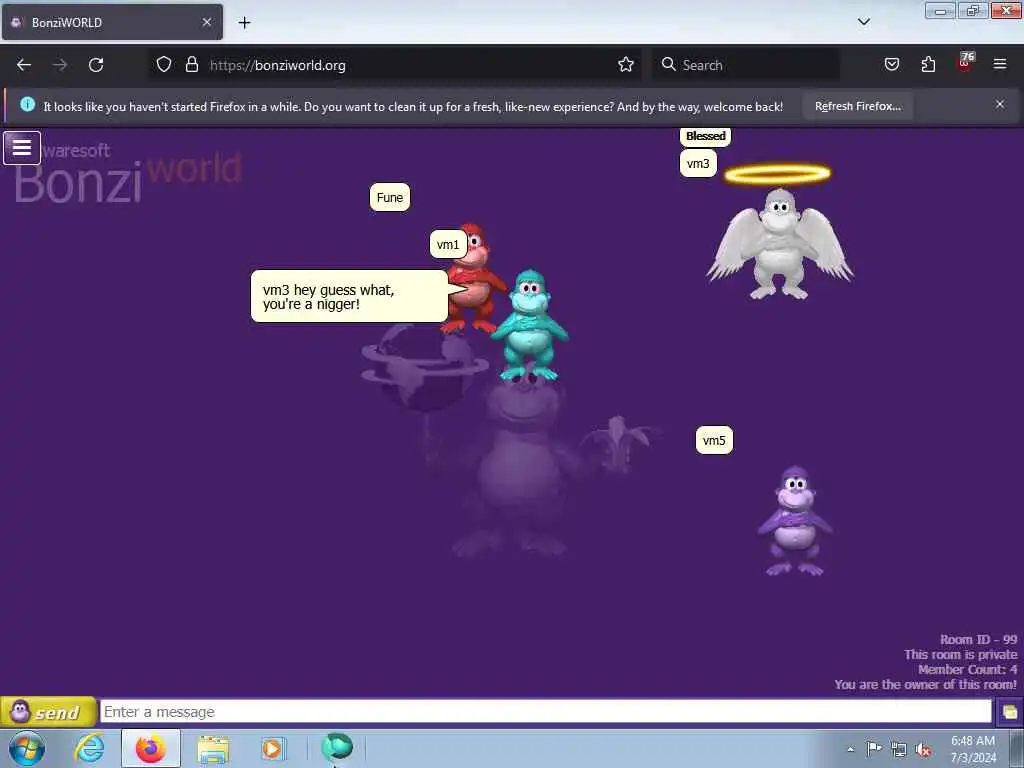
Task: Open the Windows Start menu
Action: point(26,748)
